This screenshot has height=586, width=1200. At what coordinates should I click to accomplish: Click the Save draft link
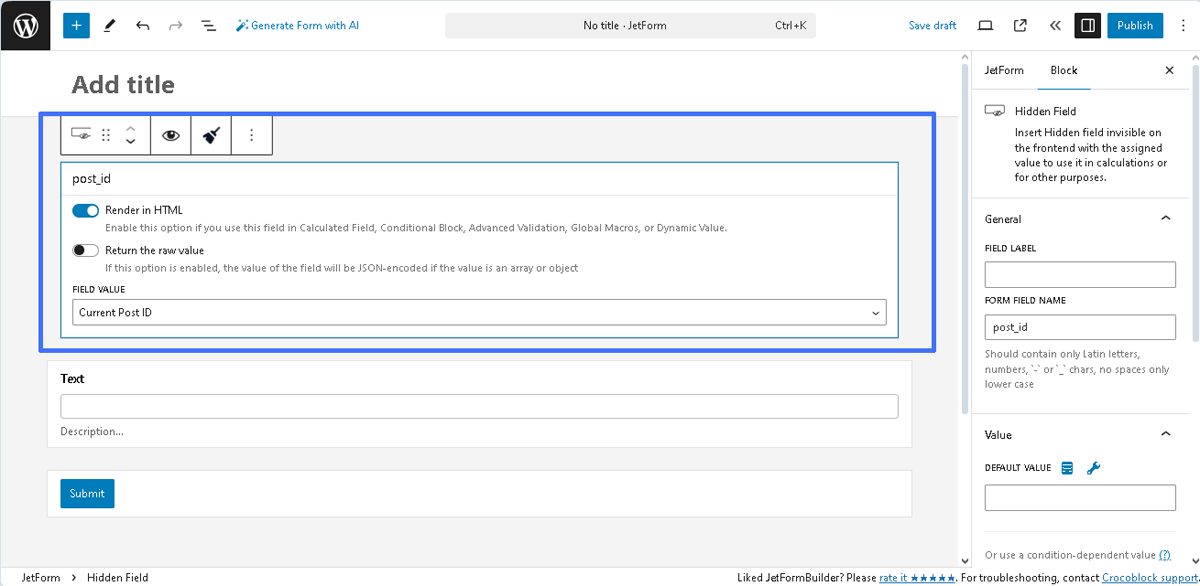click(x=932, y=25)
